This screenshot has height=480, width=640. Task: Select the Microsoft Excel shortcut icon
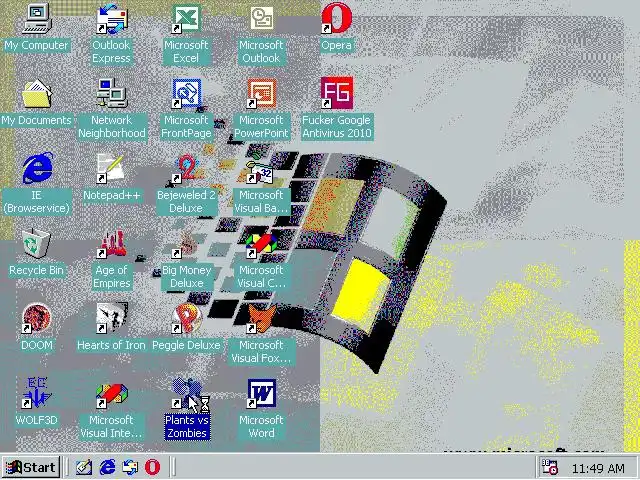point(186,18)
